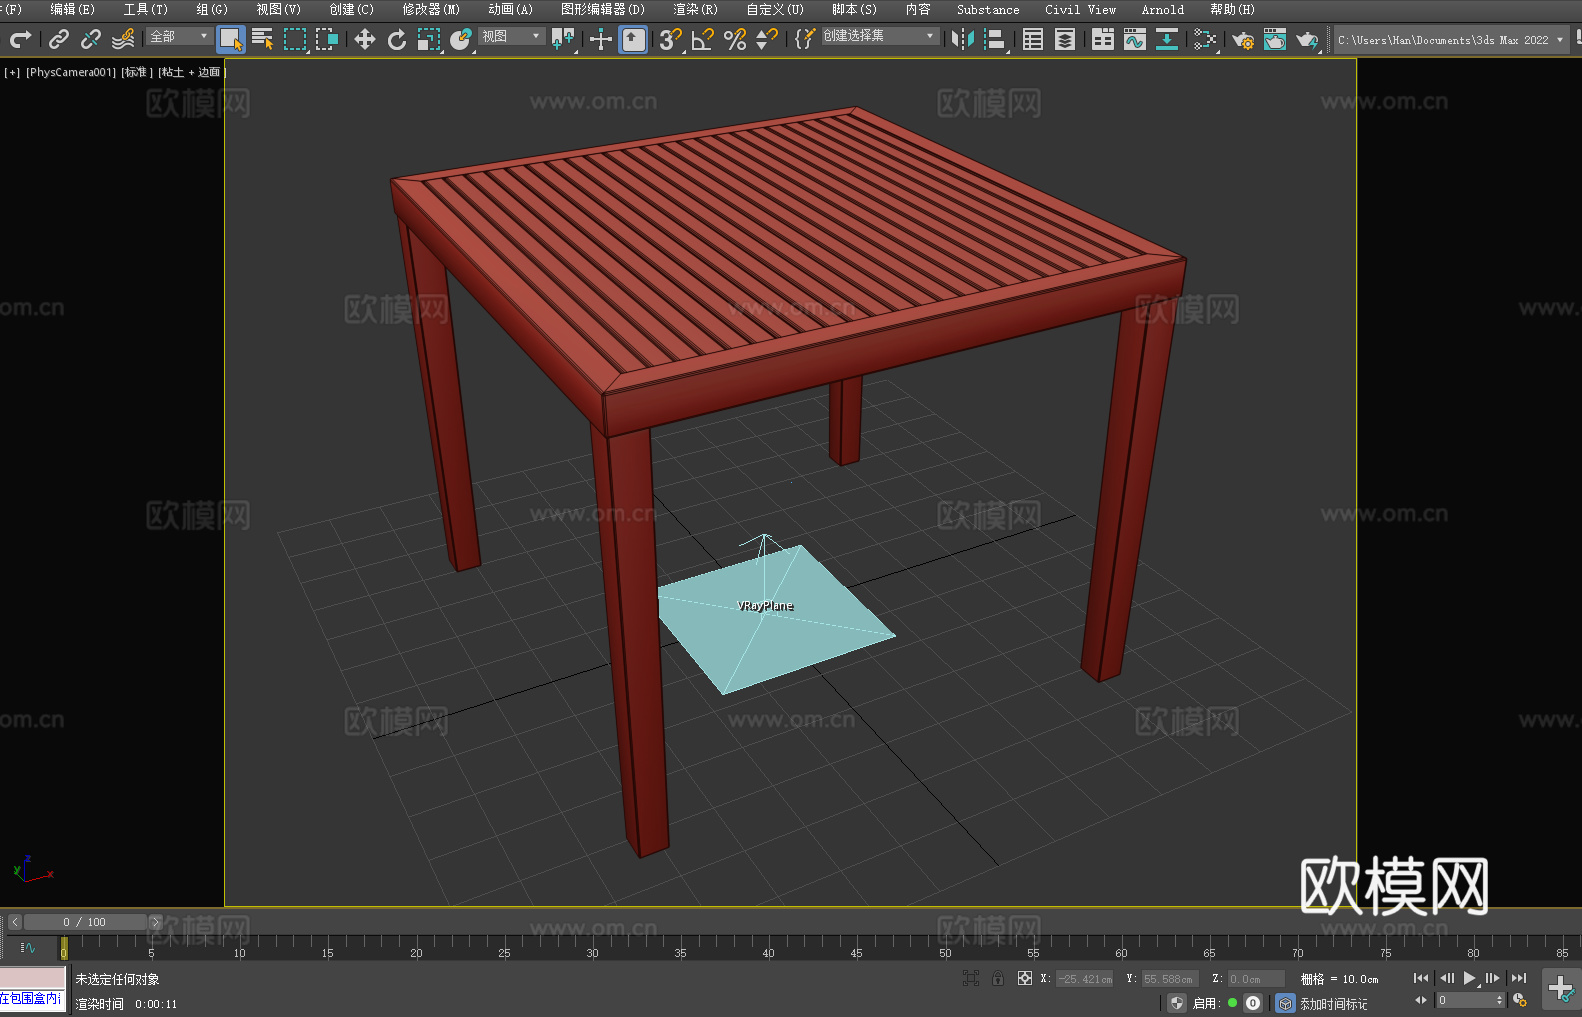
Task: Activate the Select and Link tool
Action: [x=59, y=39]
